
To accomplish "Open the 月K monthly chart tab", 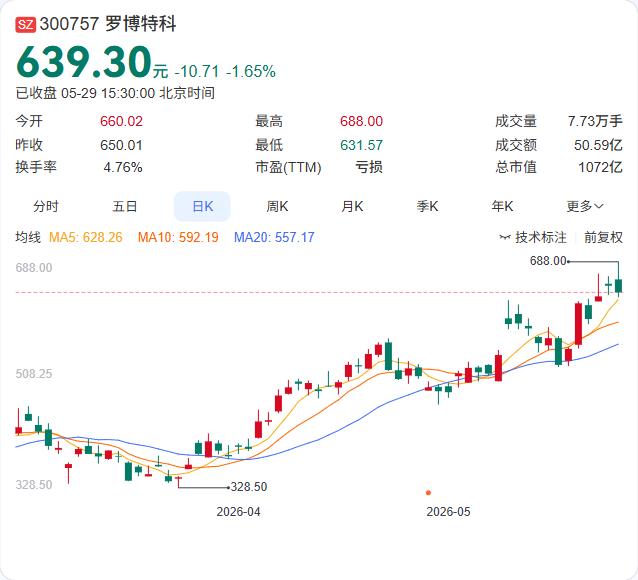I will [352, 206].
